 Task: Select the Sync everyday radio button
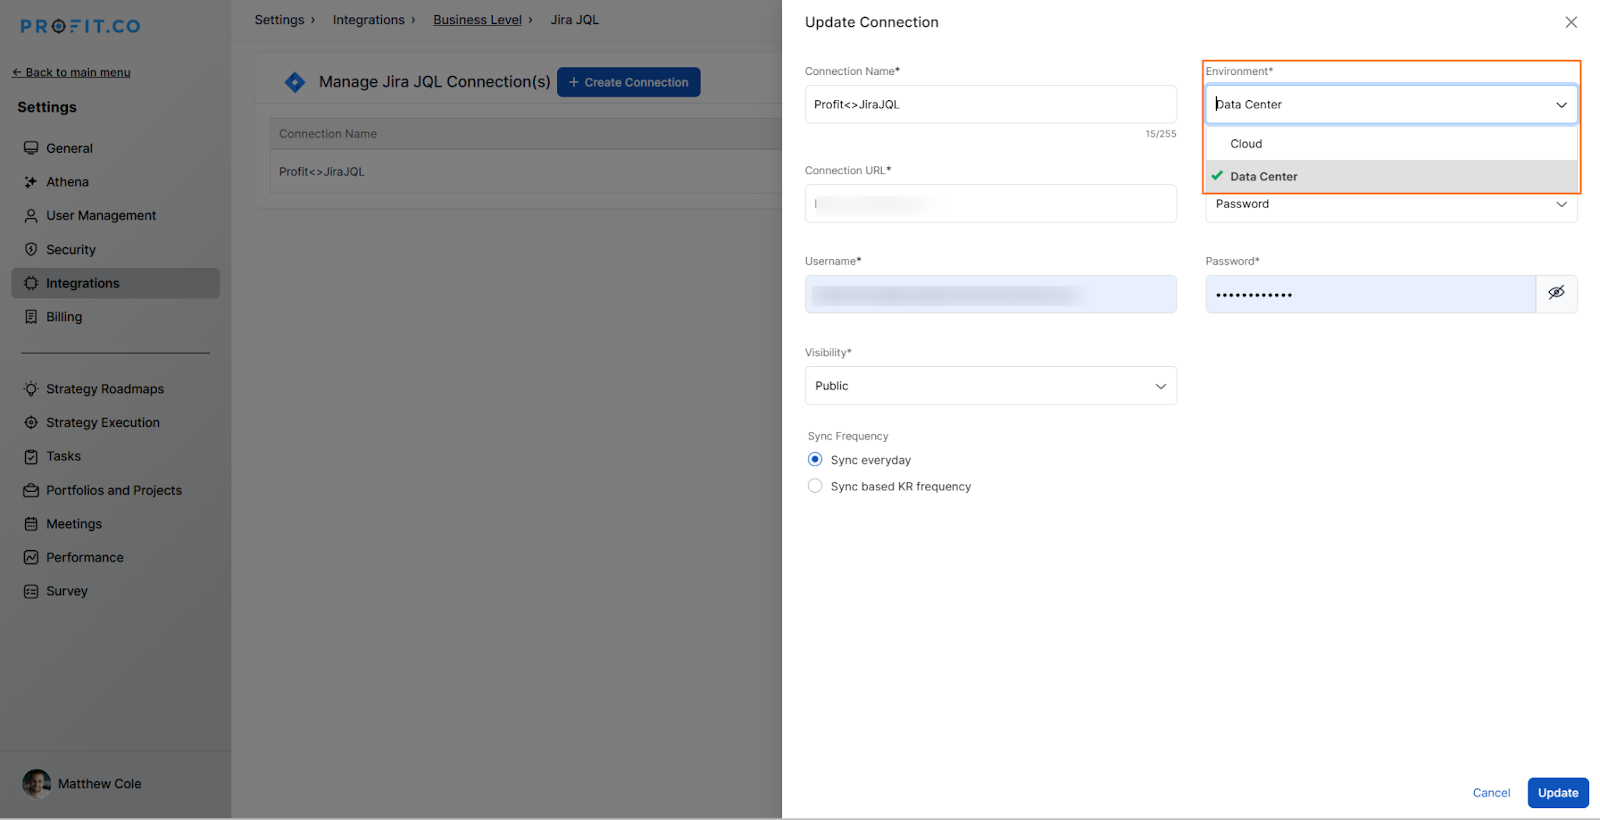[x=815, y=459]
